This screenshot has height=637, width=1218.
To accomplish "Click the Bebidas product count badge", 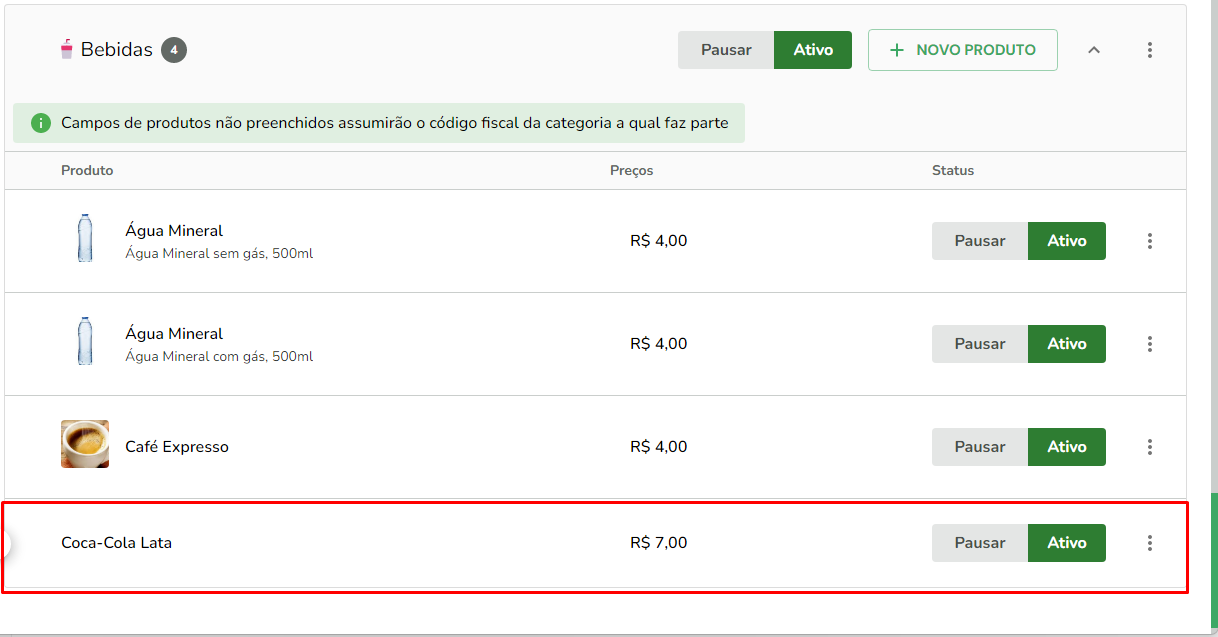I will (174, 49).
